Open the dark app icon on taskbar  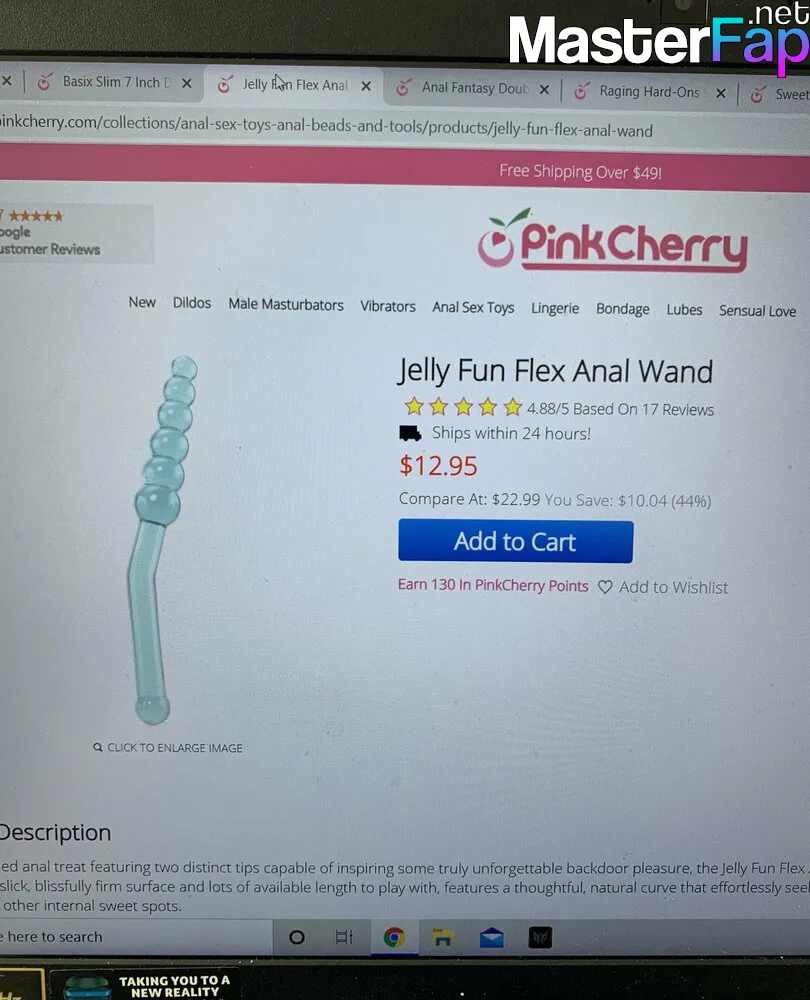pos(540,938)
